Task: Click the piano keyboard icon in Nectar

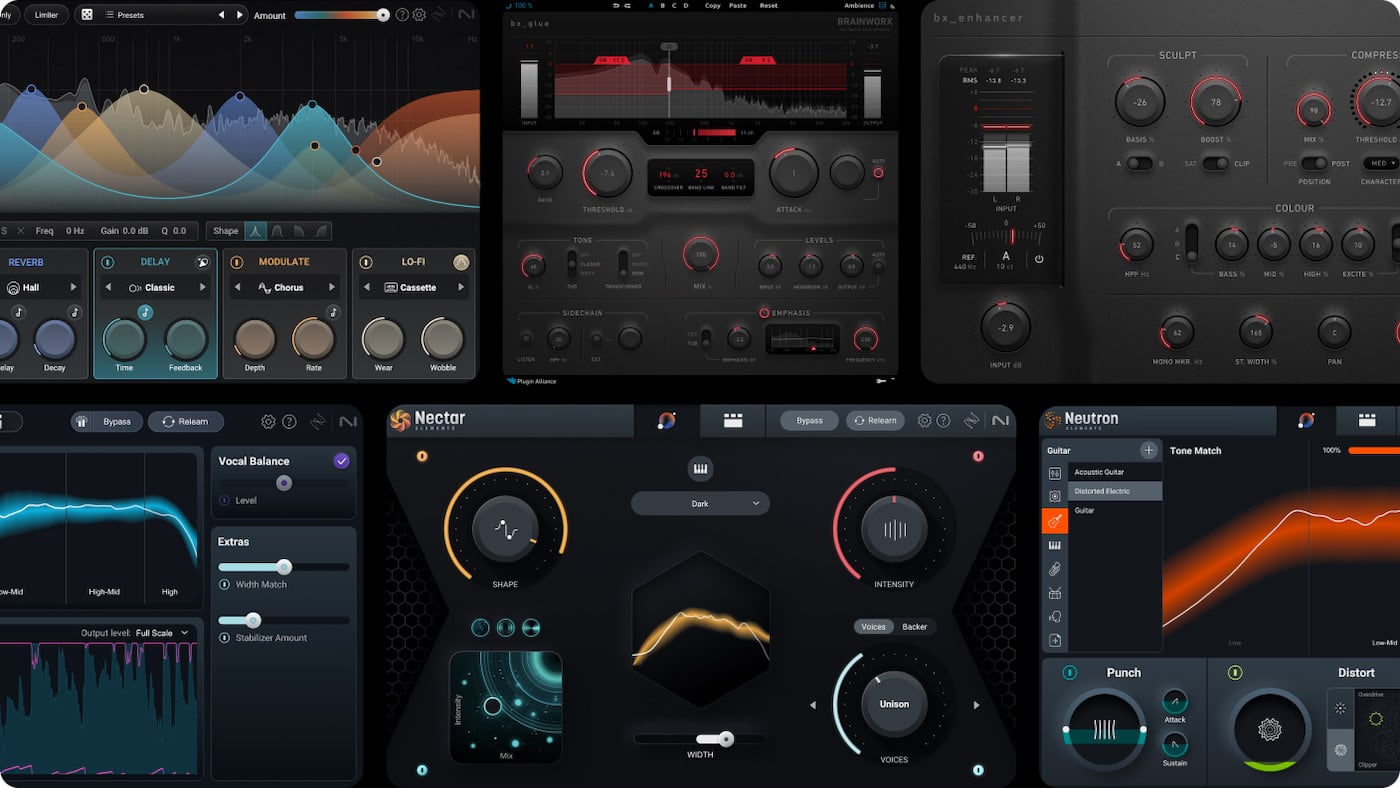Action: coord(700,469)
